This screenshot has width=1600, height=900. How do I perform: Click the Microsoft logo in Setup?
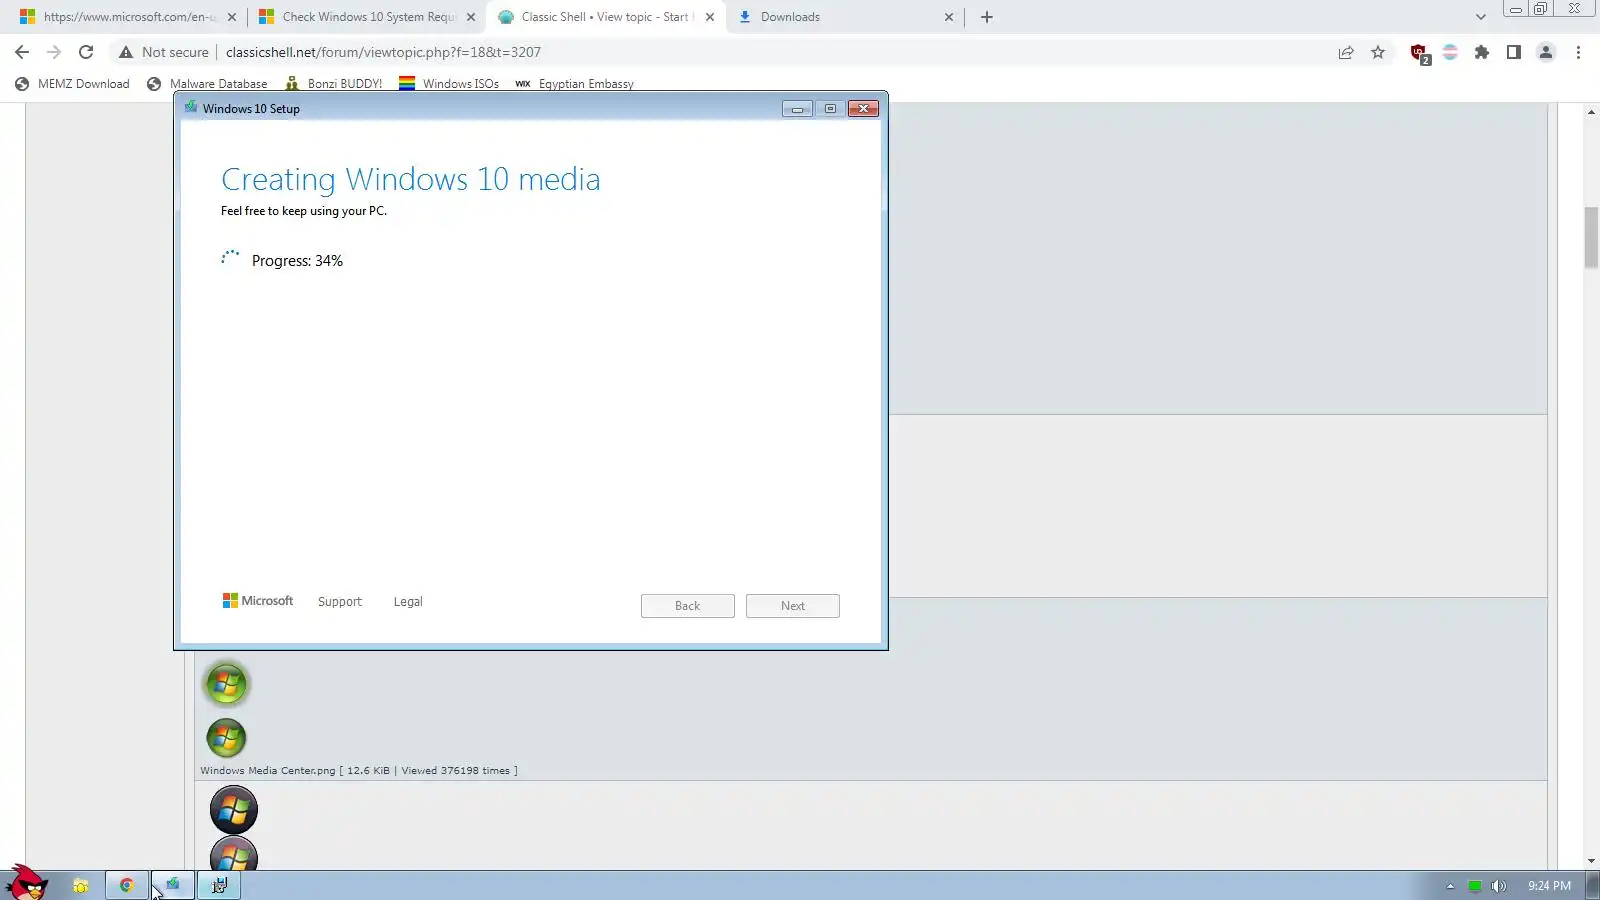[x=258, y=601]
